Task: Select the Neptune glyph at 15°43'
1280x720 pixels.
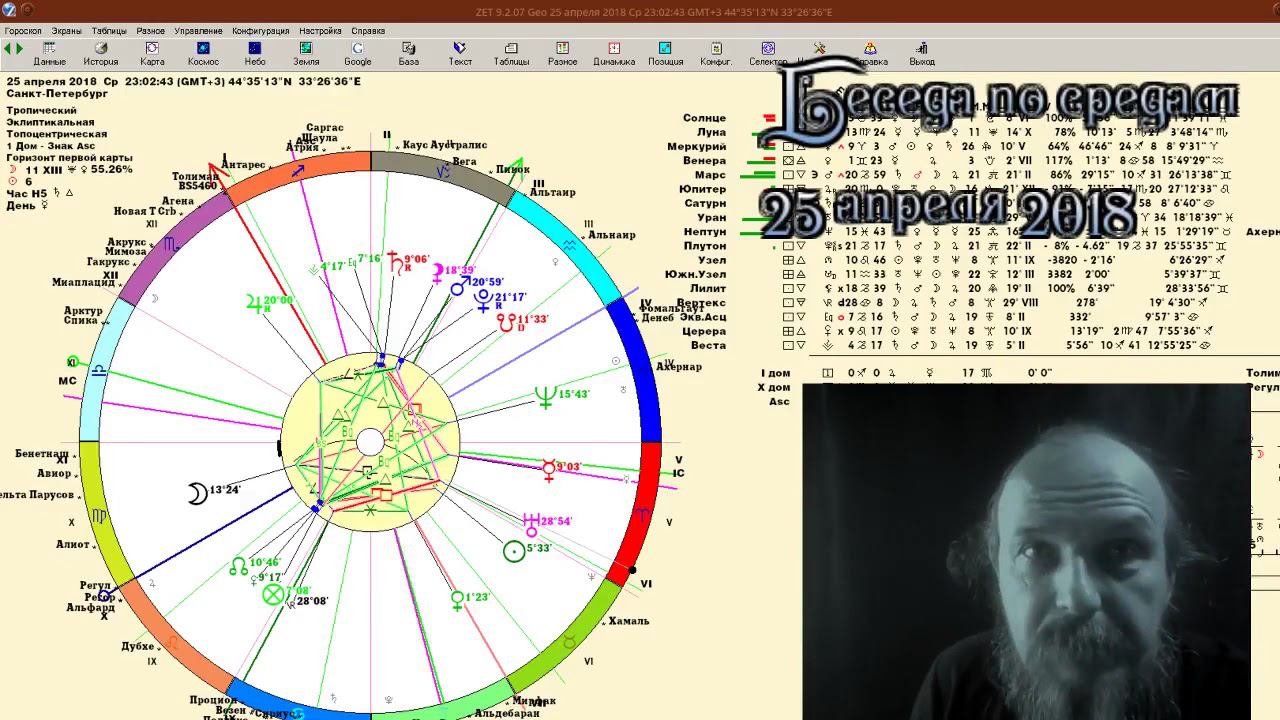Action: (x=545, y=396)
